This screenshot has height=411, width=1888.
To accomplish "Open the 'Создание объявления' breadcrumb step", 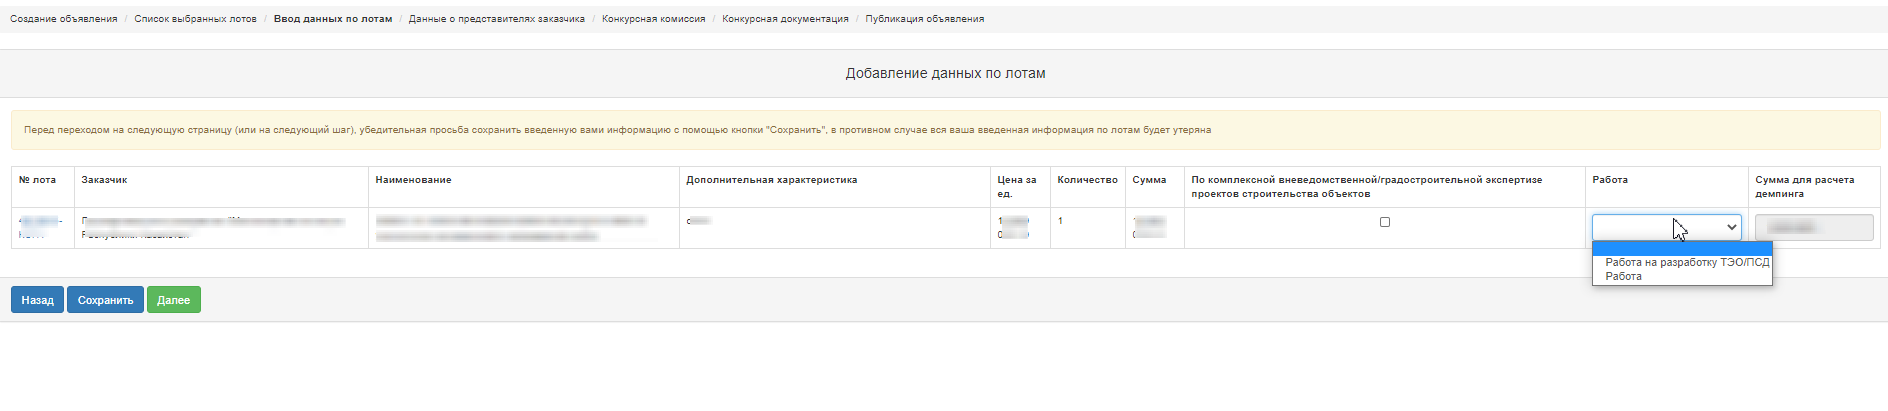I will pyautogui.click(x=63, y=19).
